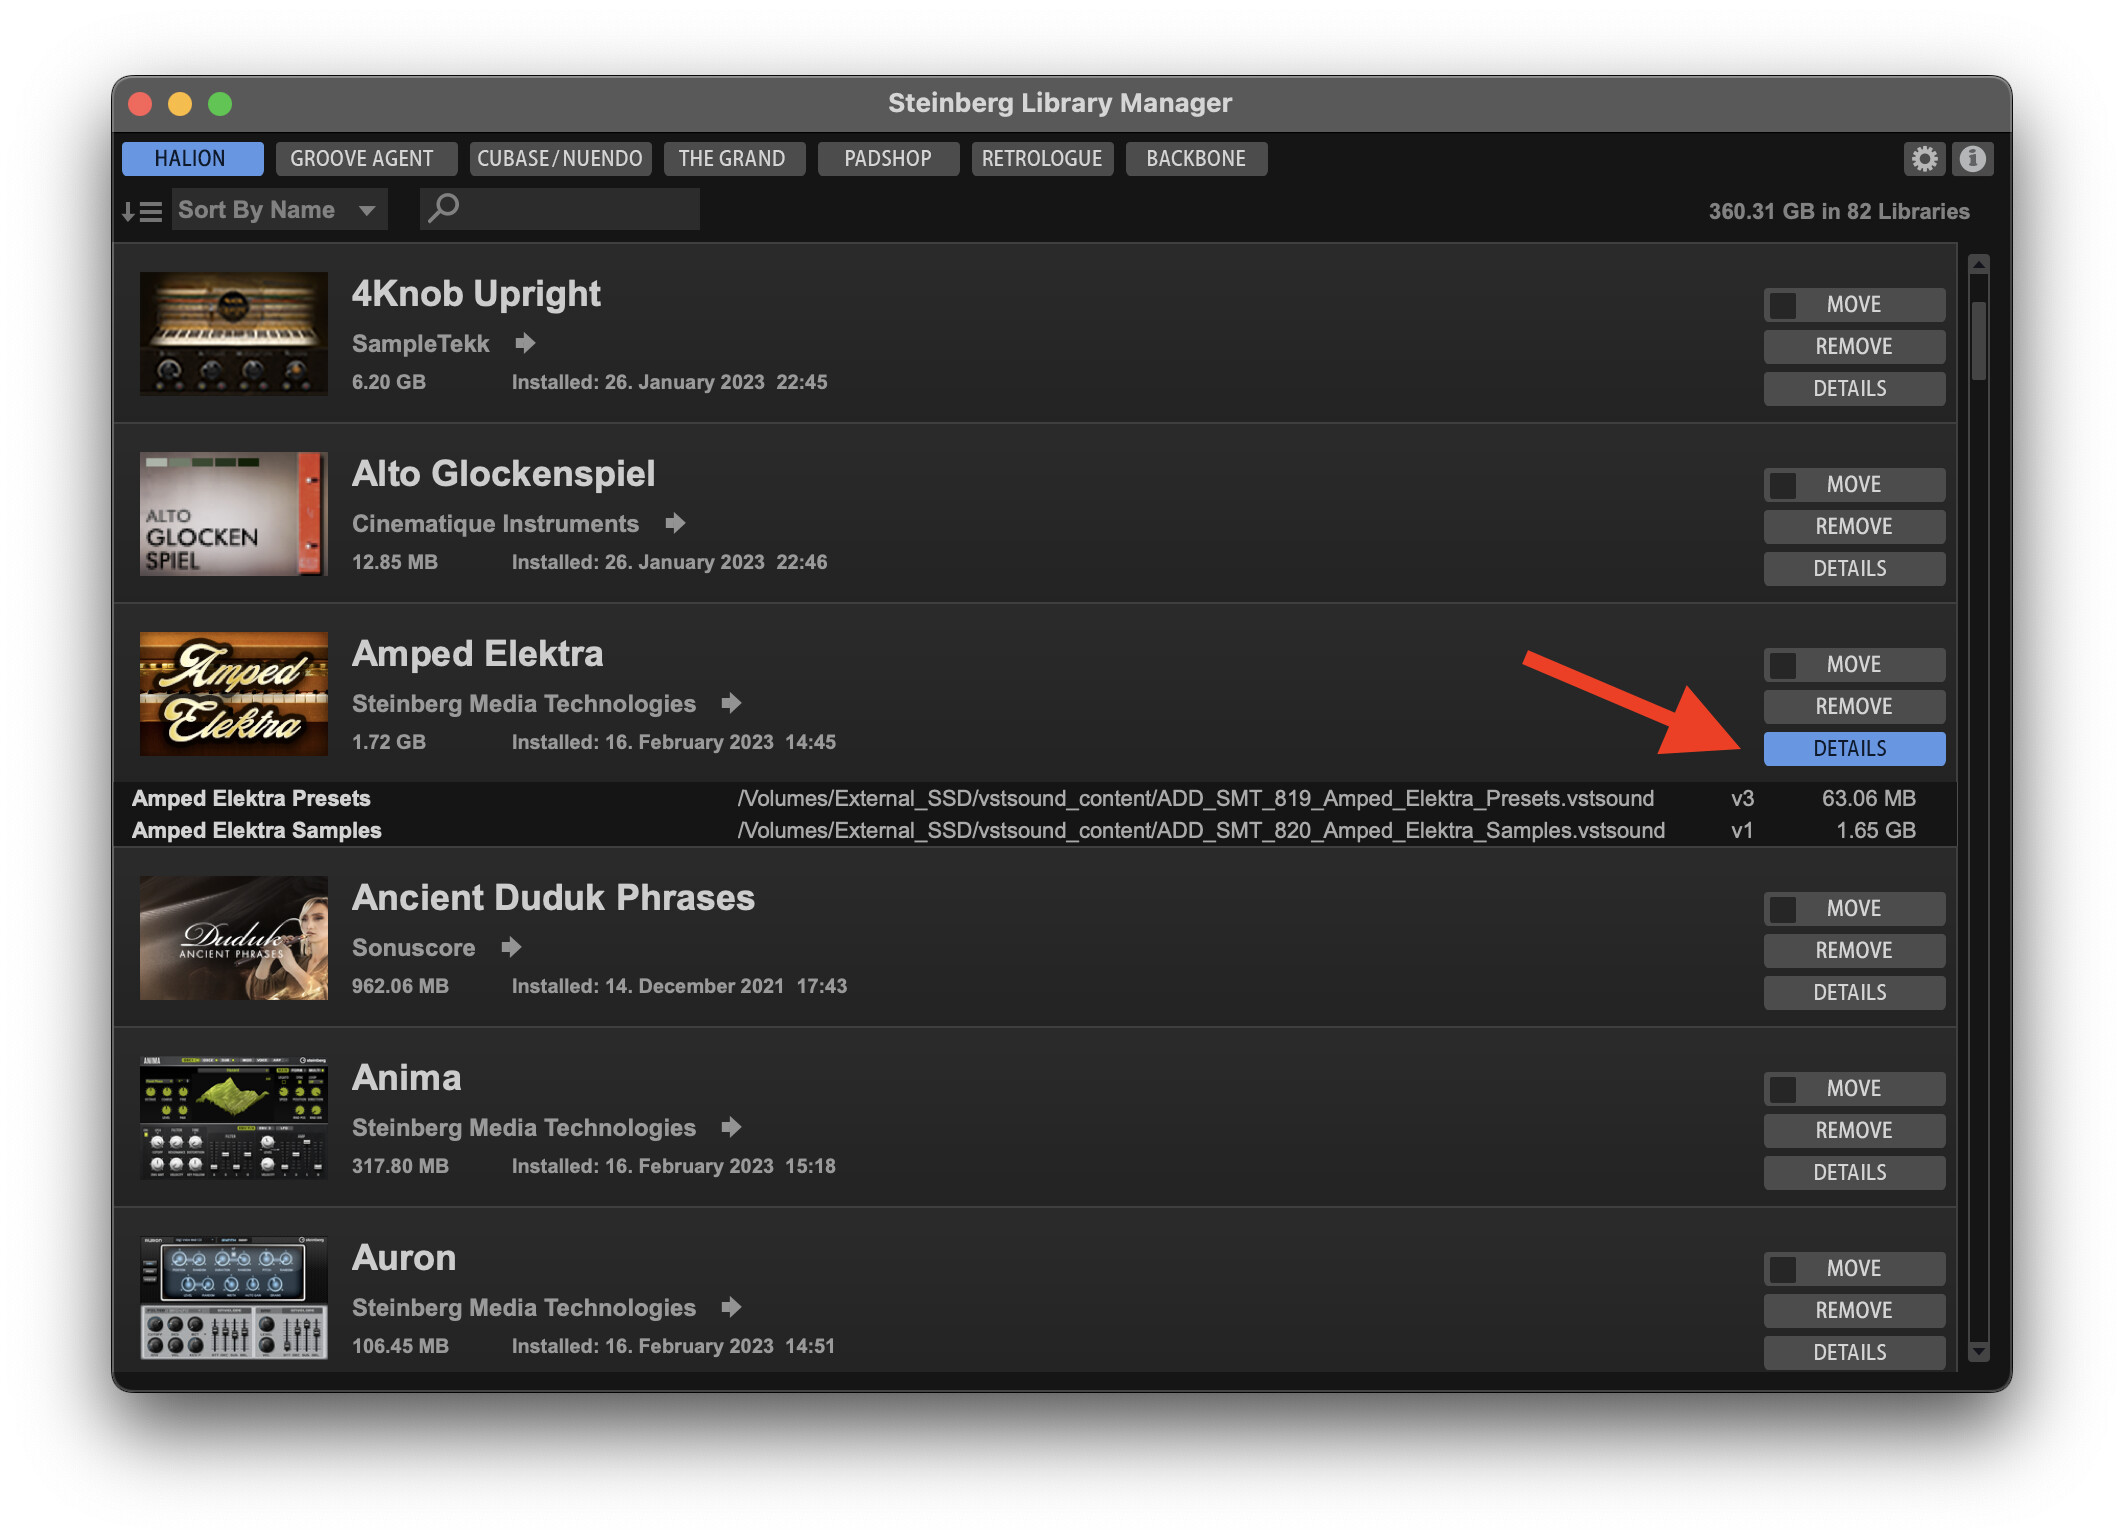Click arrow icon next to Sonuscore

[511, 947]
